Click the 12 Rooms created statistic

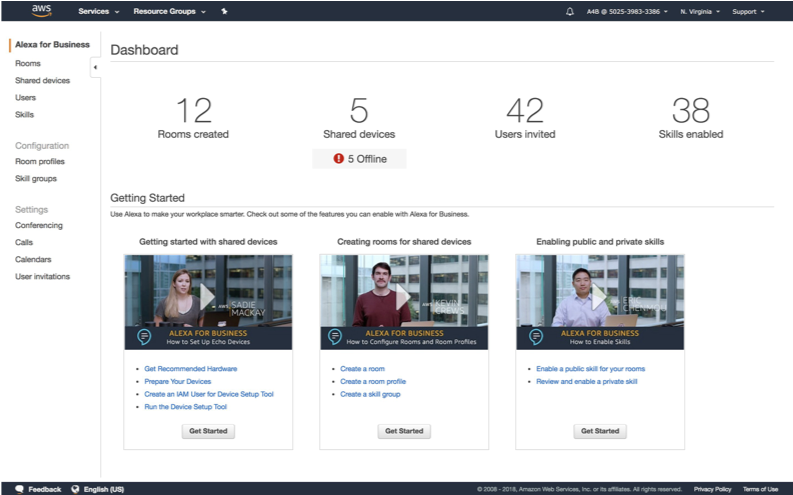(193, 118)
